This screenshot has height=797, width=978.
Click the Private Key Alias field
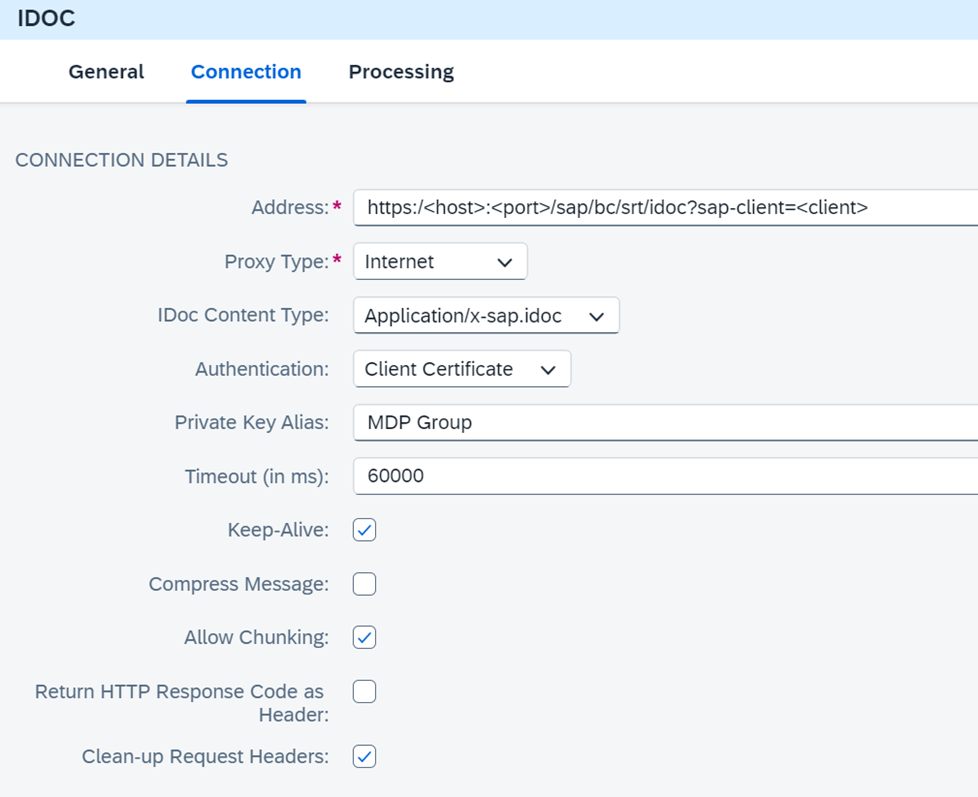(660, 423)
